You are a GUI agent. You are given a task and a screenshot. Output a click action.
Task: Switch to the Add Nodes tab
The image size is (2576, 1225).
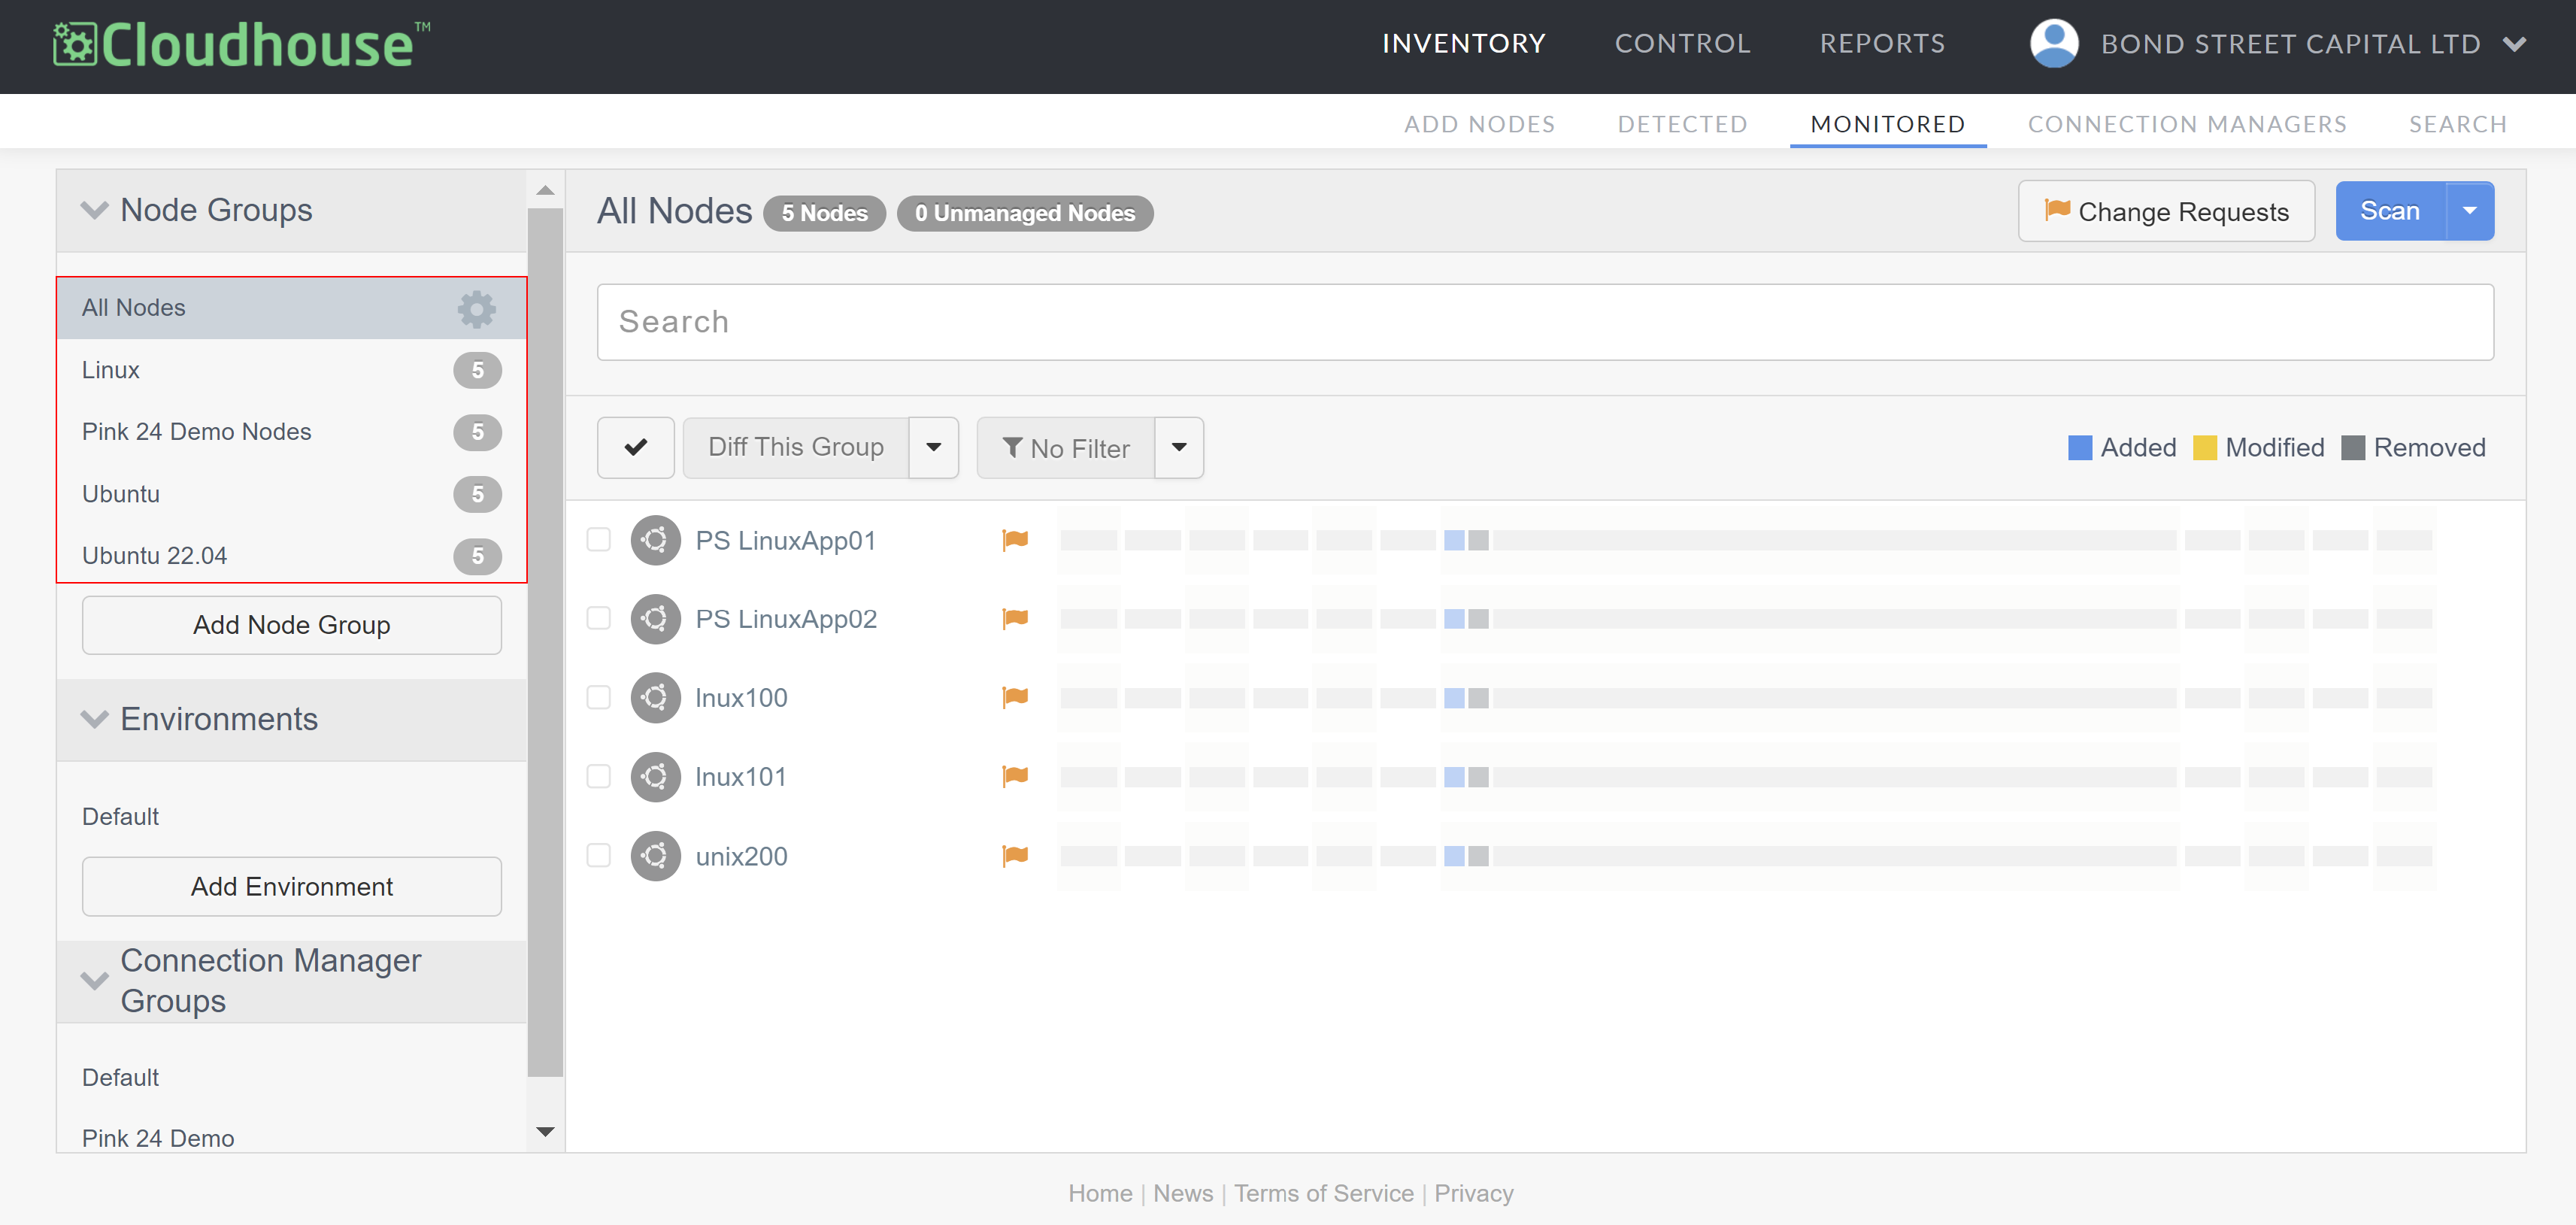tap(1479, 124)
